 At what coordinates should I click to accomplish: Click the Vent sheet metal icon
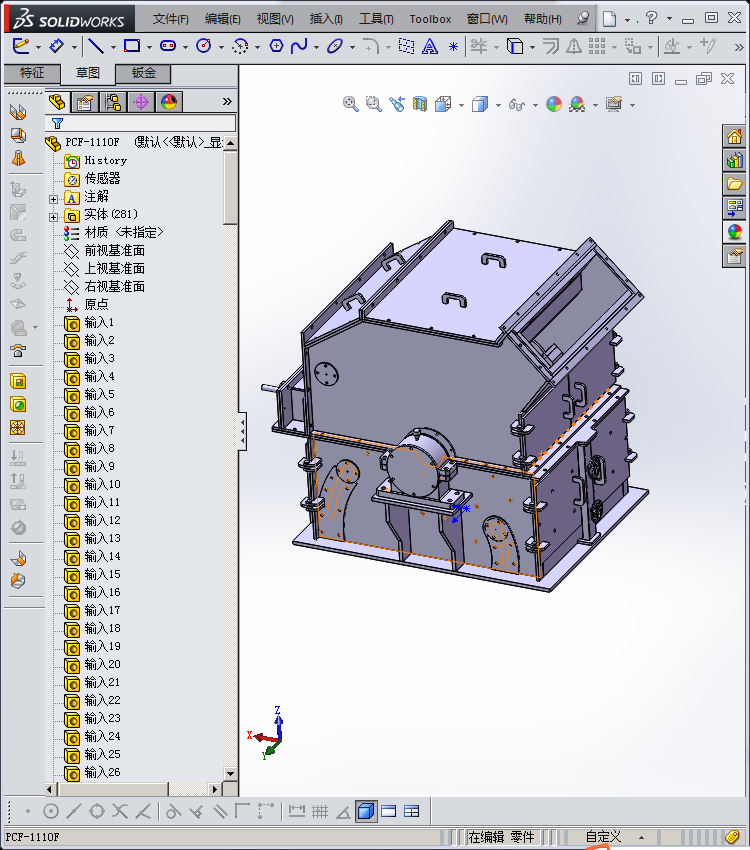coord(18,427)
